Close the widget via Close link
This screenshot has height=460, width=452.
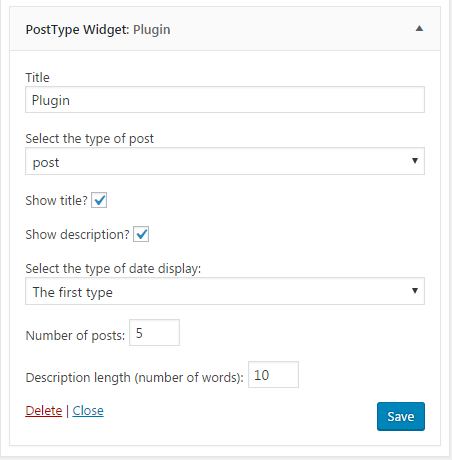(88, 411)
